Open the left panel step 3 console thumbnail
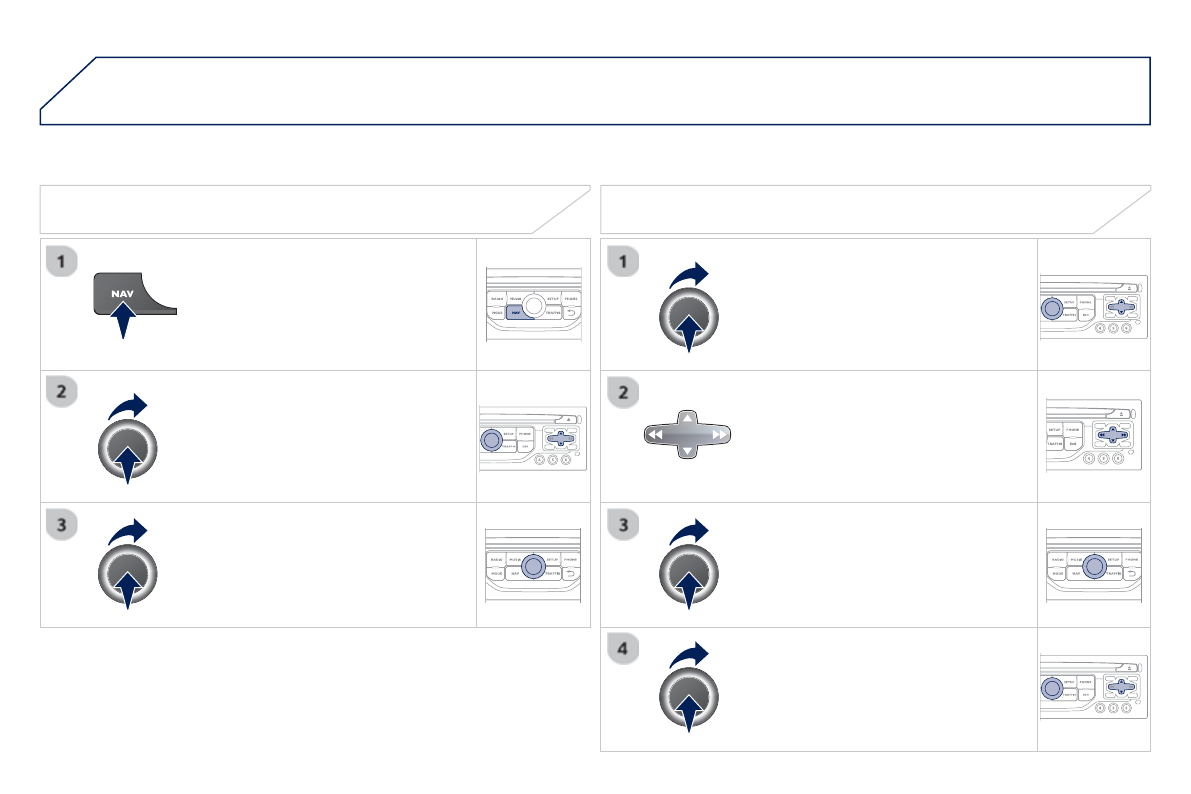Image resolution: width=1191 pixels, height=794 pixels. tap(533, 565)
